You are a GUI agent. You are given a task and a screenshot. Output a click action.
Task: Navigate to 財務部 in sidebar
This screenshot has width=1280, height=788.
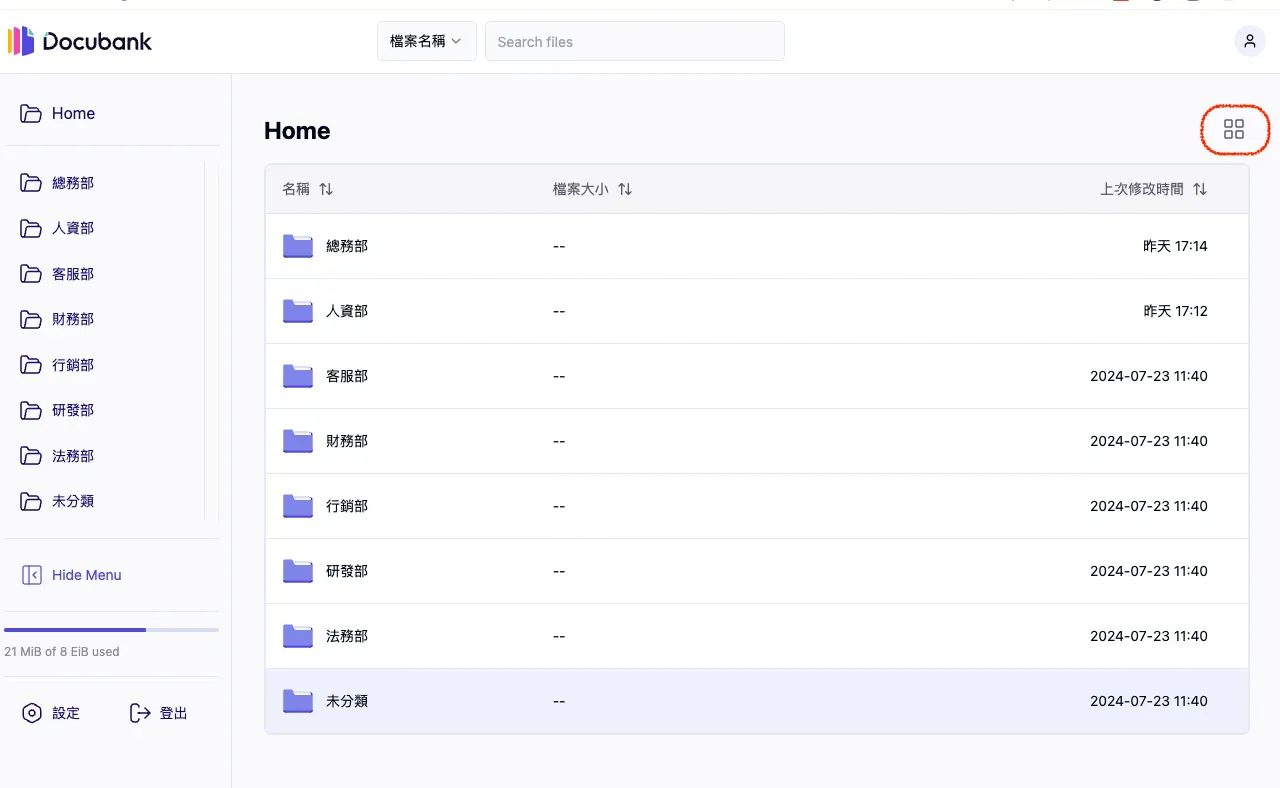pos(73,319)
